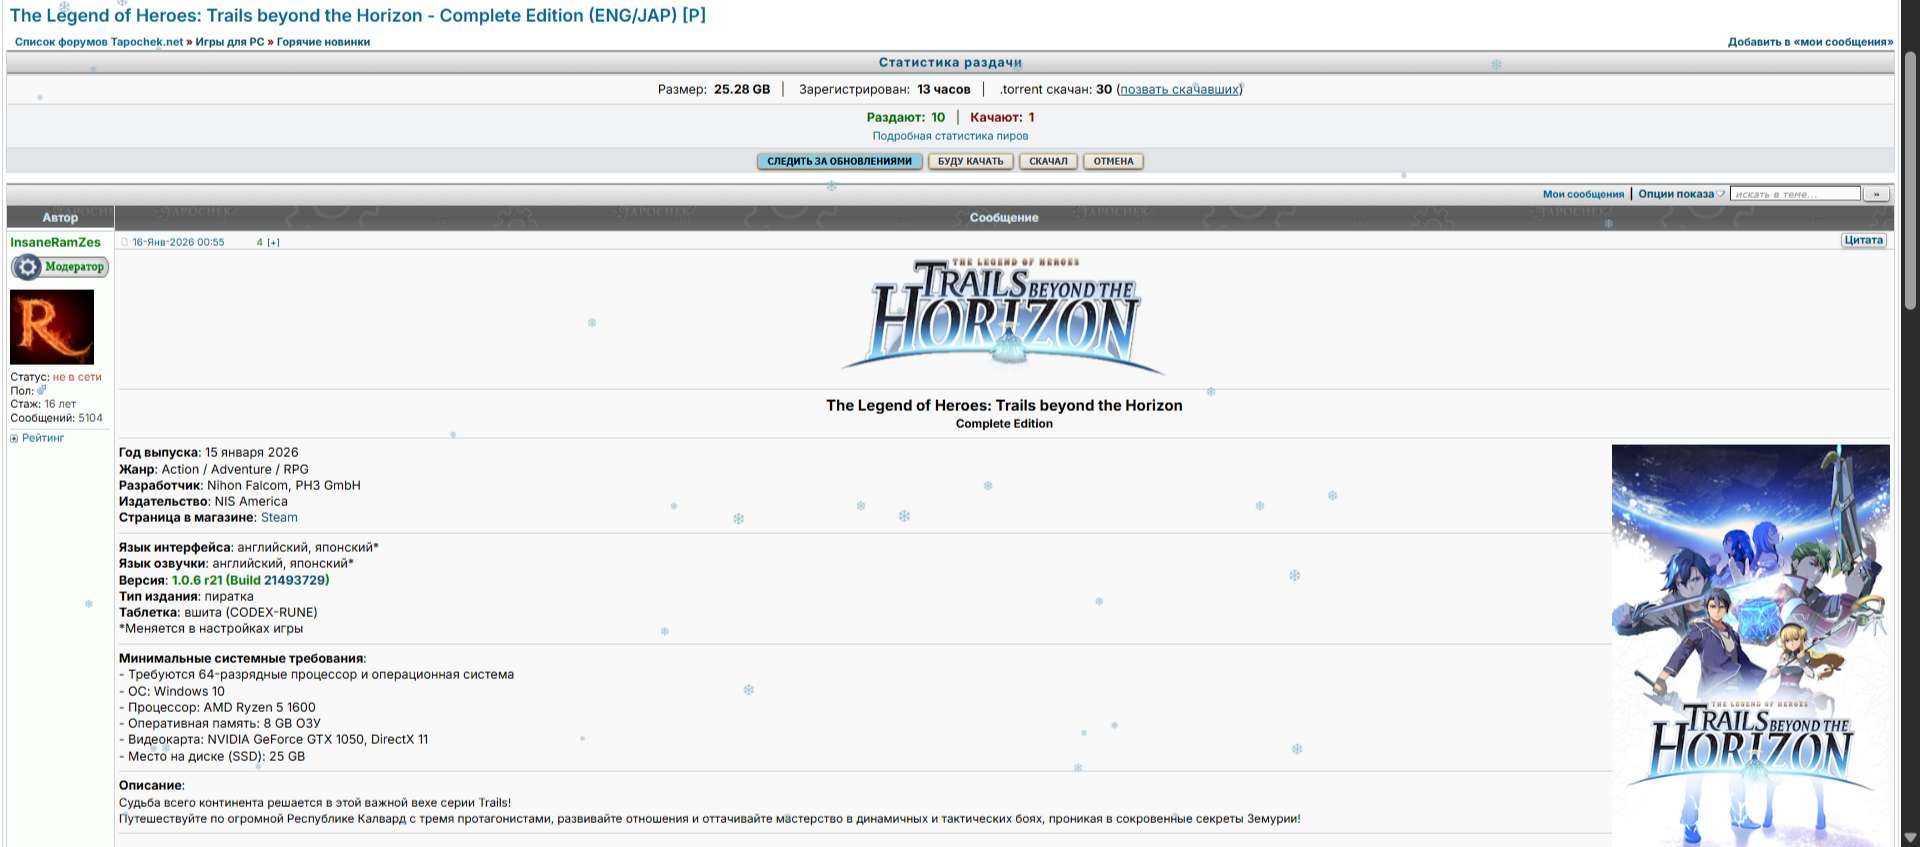Click the Автор column header
This screenshot has height=847, width=1920.
pyautogui.click(x=60, y=217)
